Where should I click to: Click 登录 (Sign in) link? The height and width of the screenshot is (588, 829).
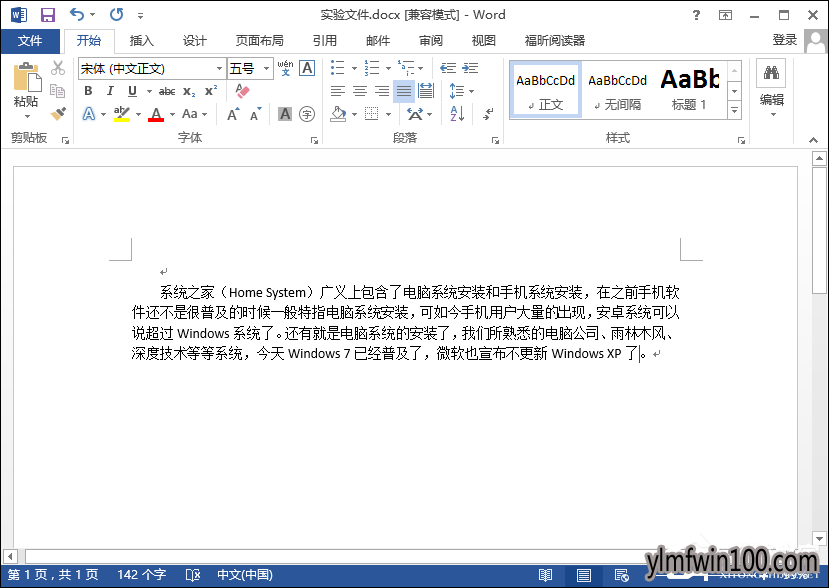point(785,40)
